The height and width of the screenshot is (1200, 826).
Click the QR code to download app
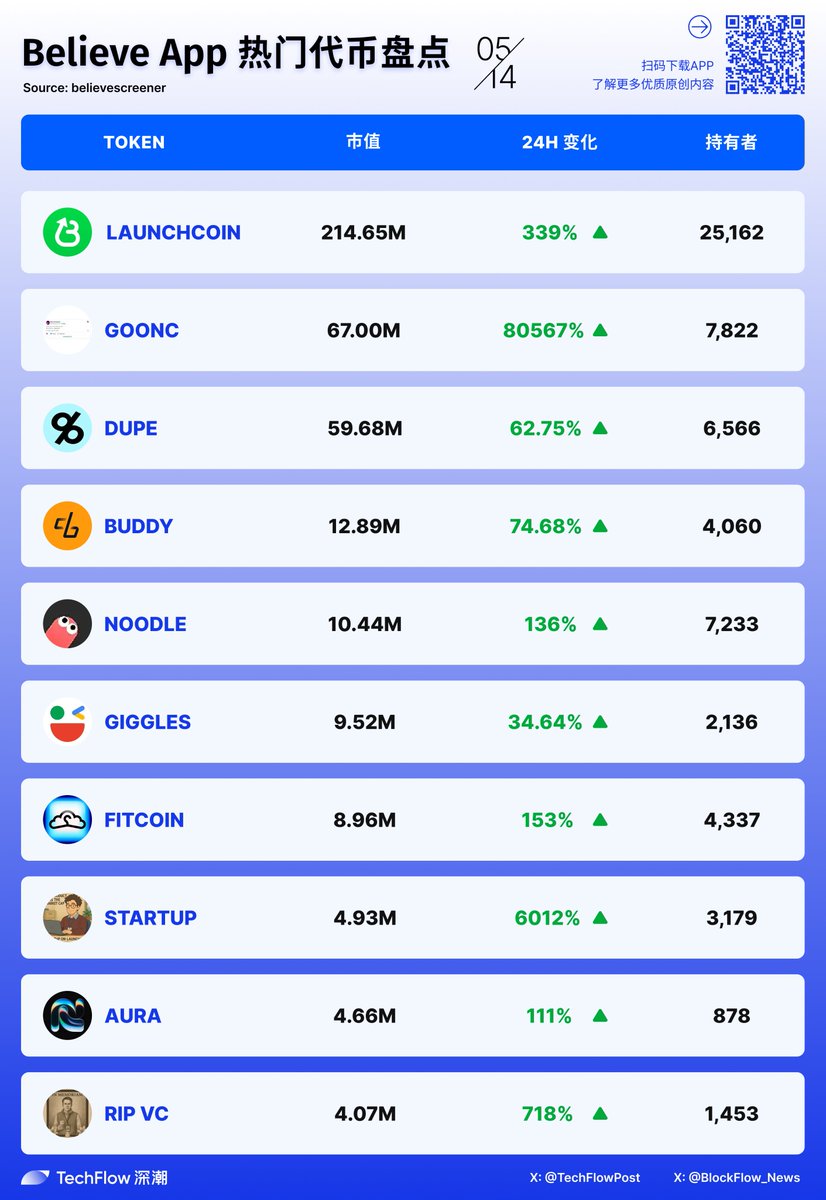765,55
